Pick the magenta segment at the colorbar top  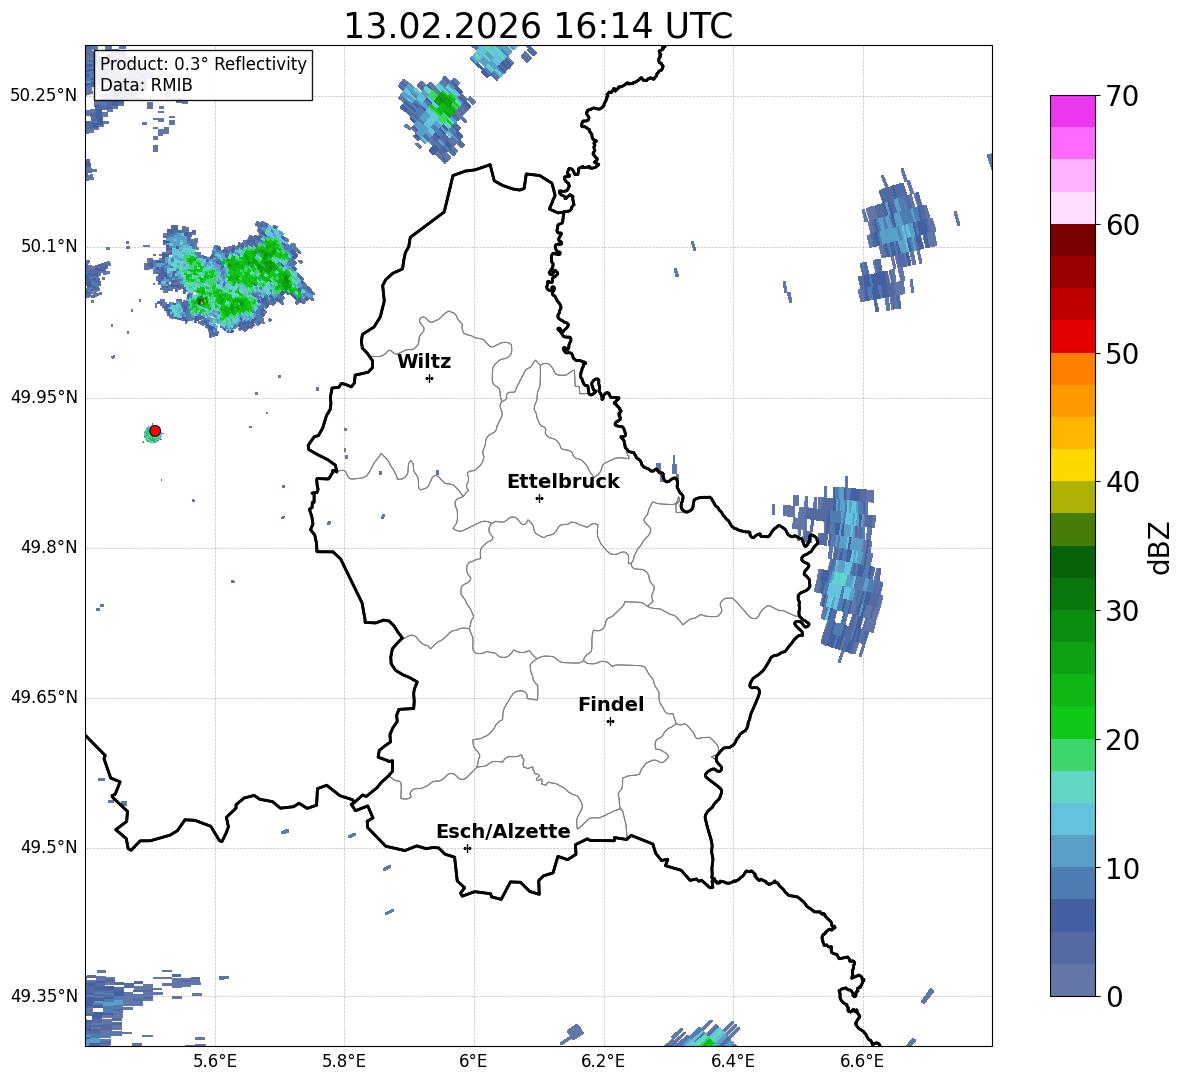(1072, 111)
